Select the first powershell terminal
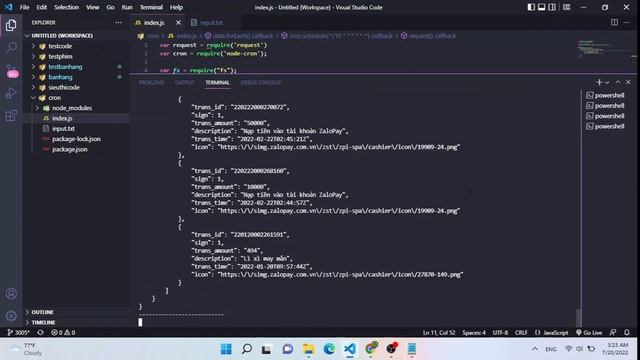 tap(605, 95)
